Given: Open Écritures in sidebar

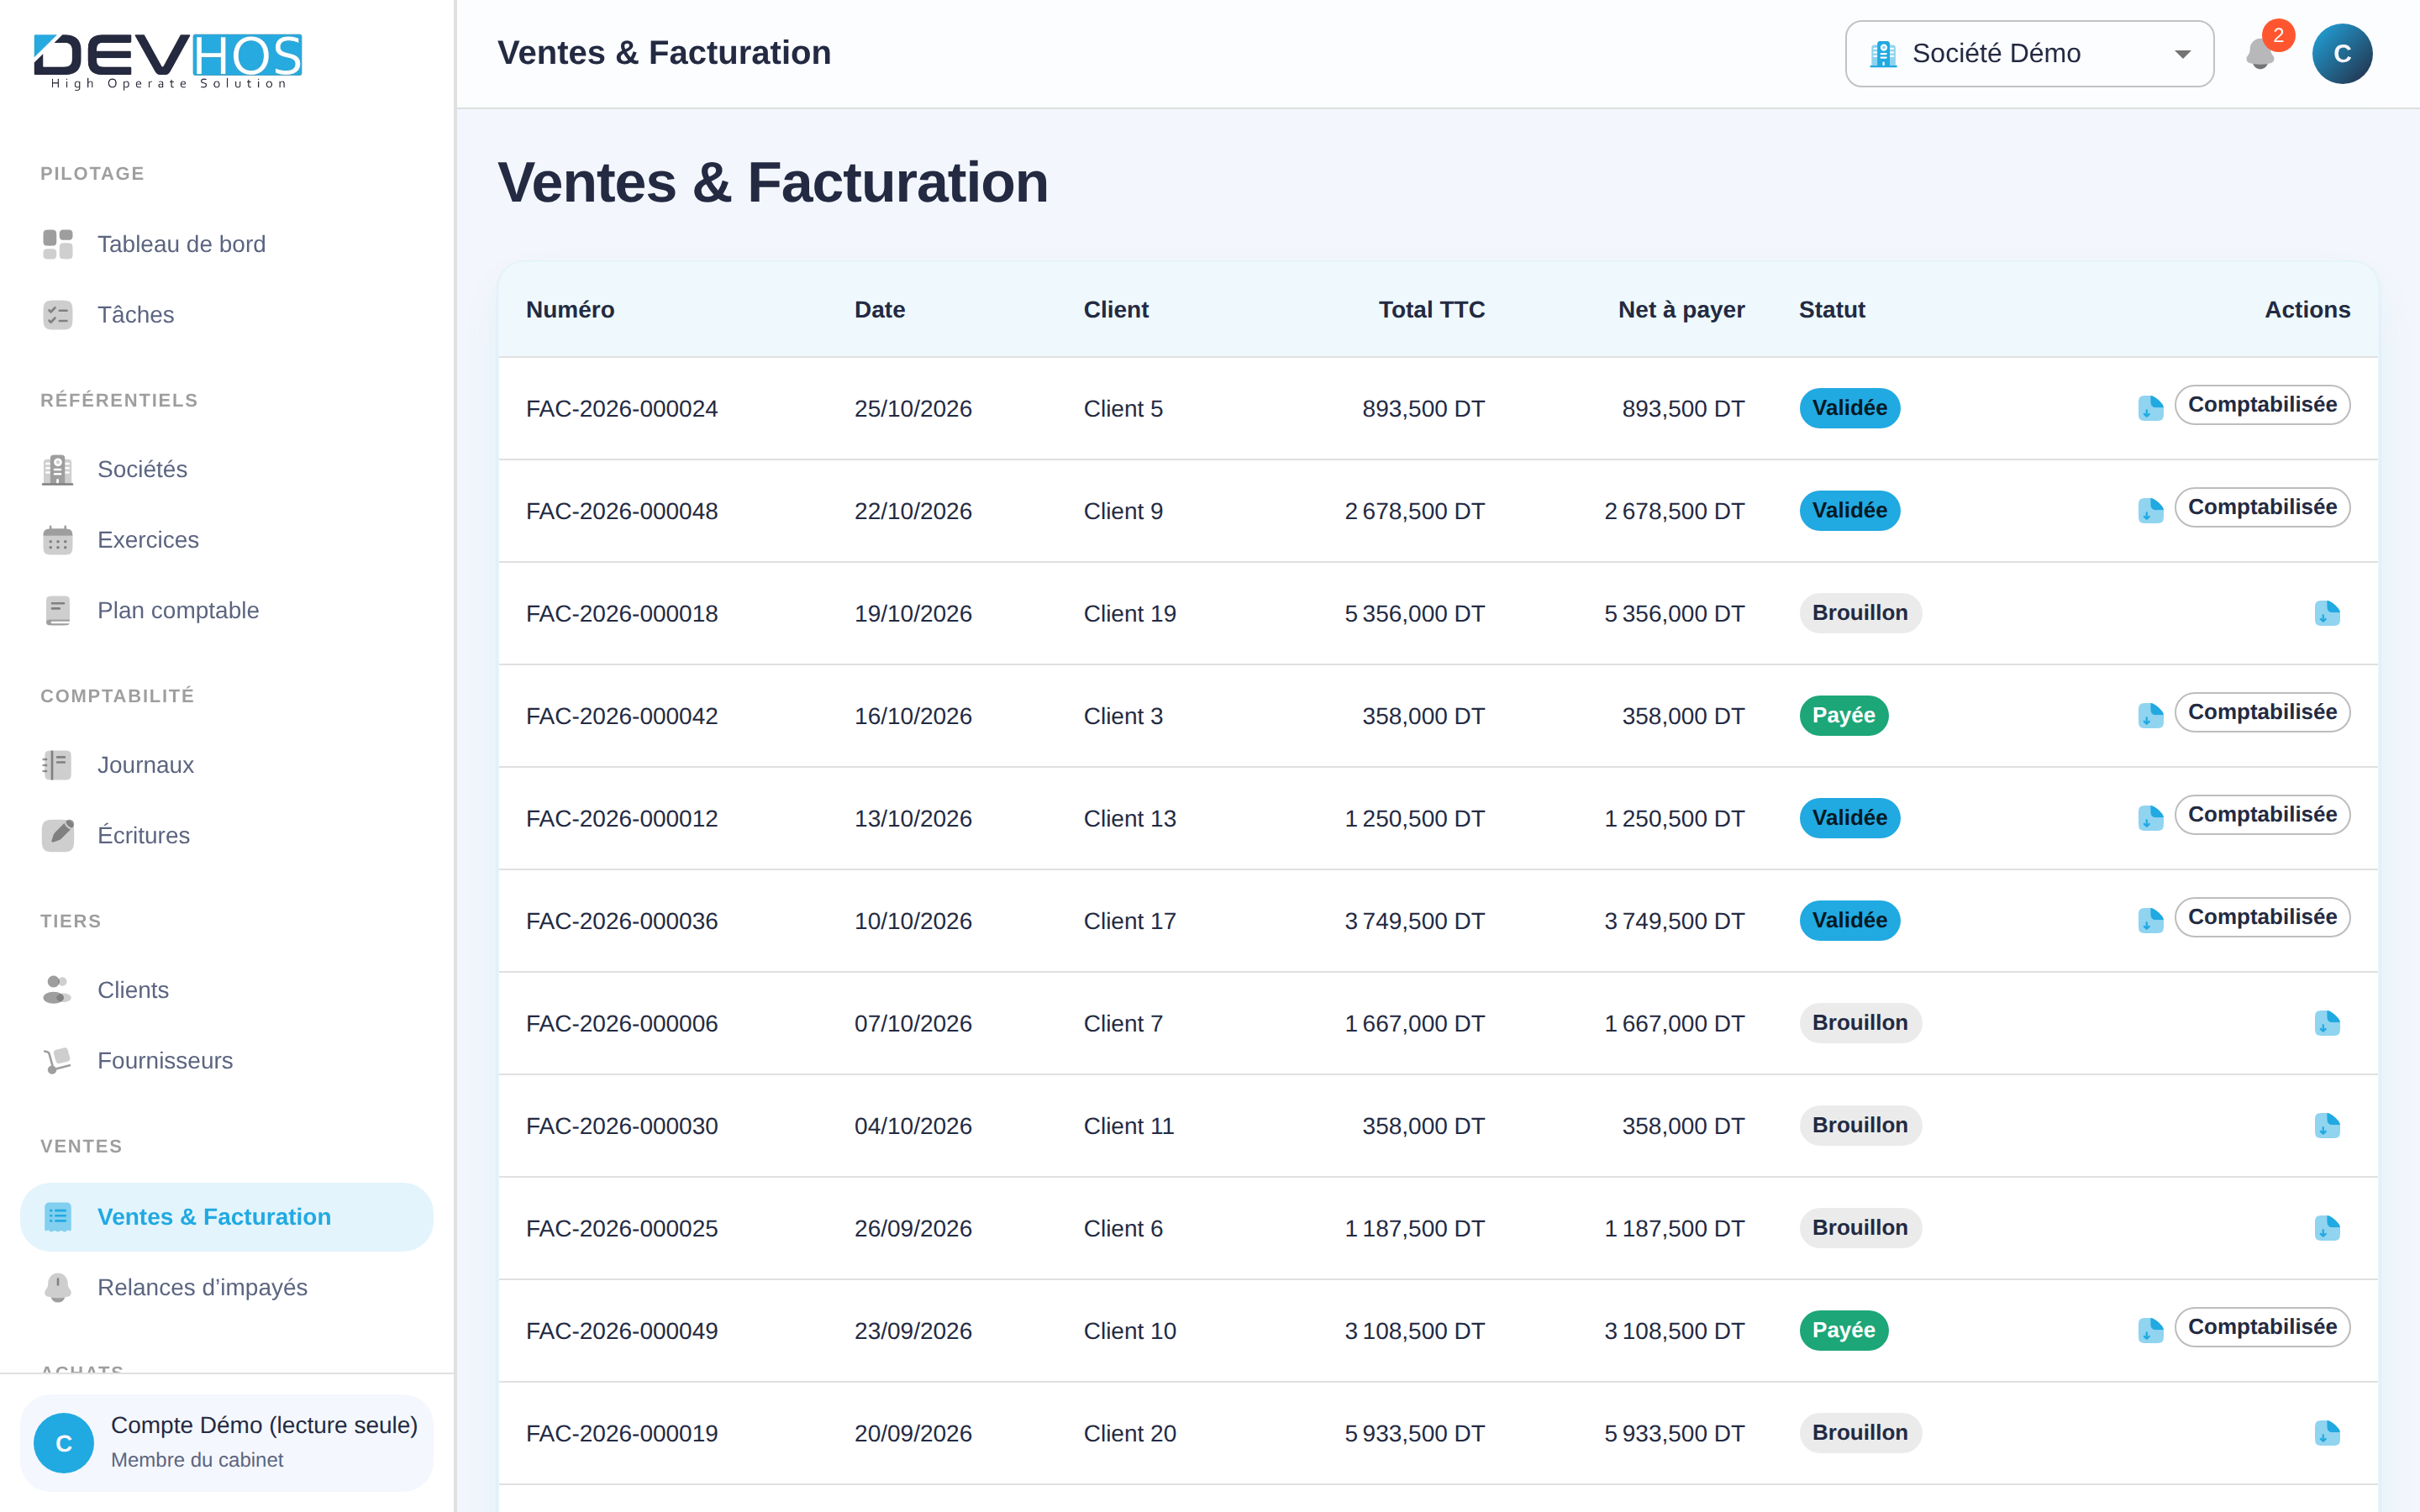Looking at the screenshot, I should 226,835.
